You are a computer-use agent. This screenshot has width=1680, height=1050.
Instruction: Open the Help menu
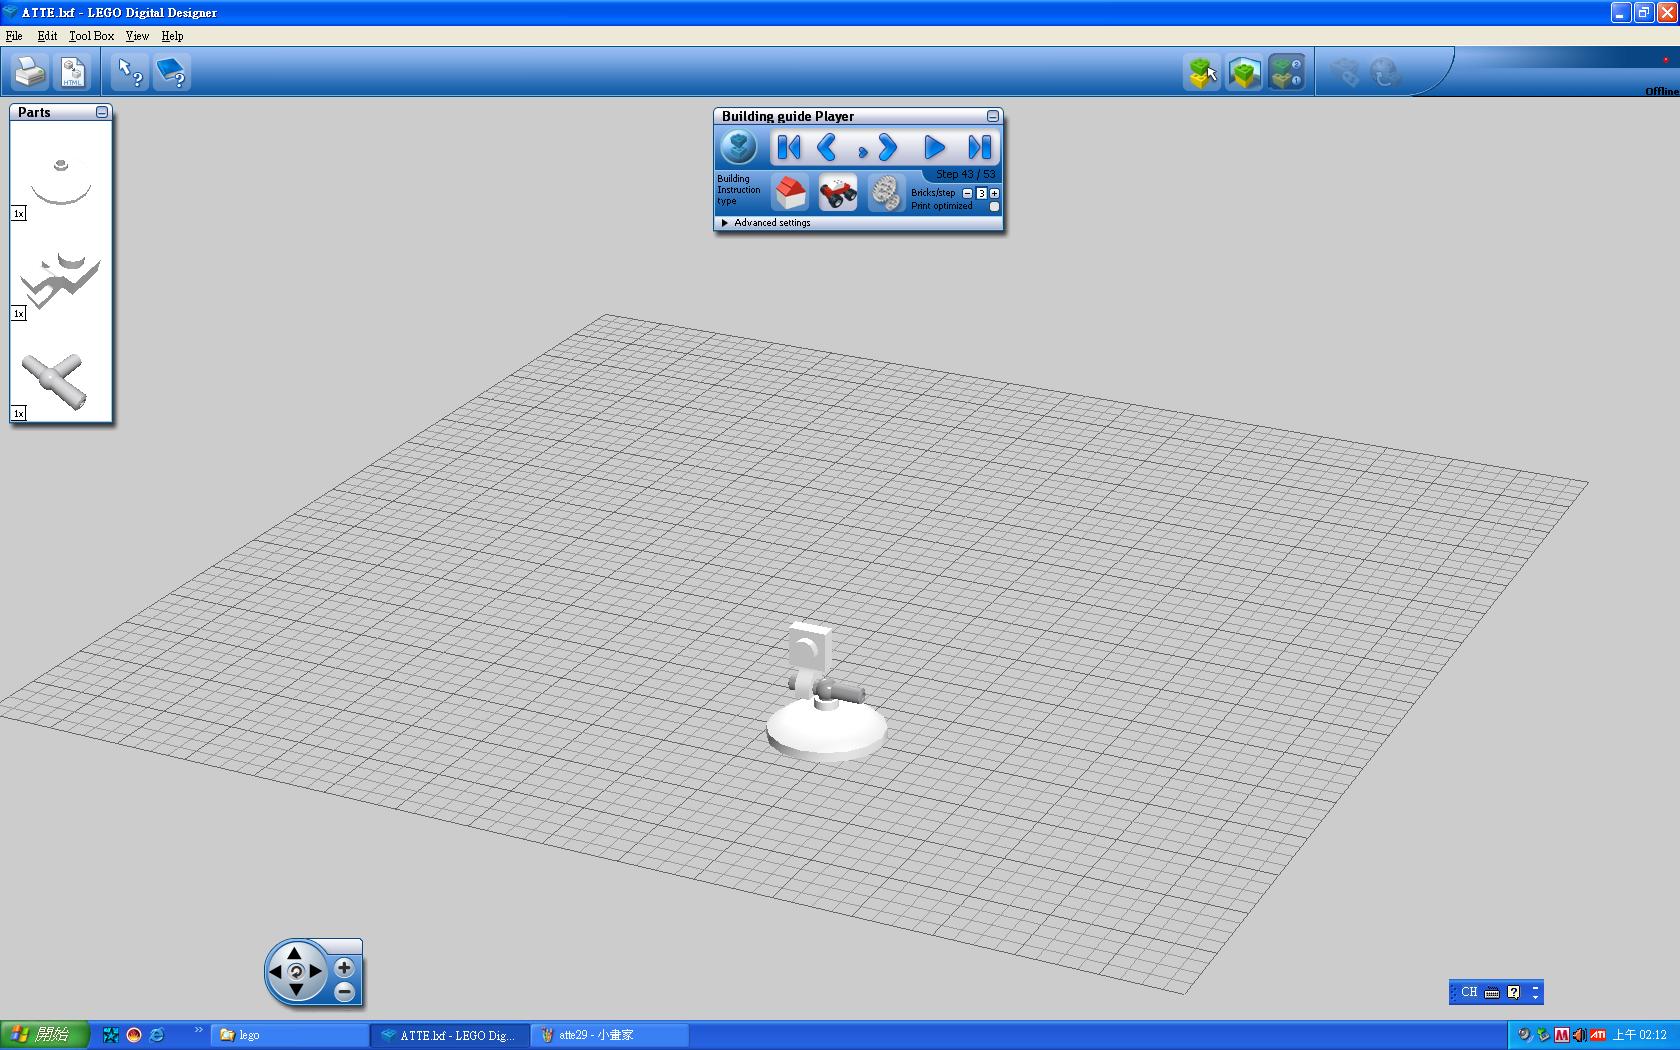point(172,36)
